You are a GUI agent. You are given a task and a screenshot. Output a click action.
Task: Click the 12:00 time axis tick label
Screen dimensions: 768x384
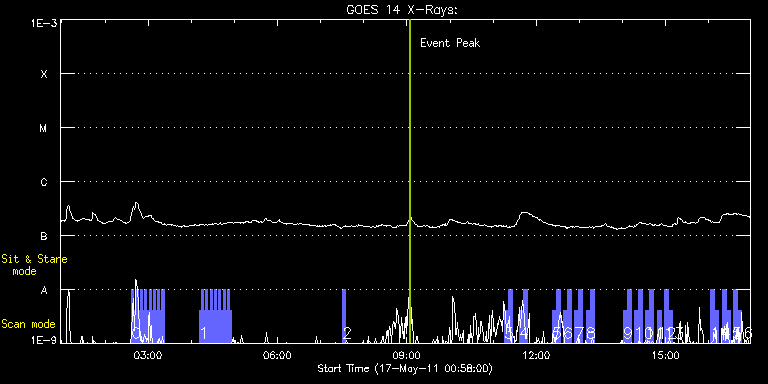tap(536, 355)
